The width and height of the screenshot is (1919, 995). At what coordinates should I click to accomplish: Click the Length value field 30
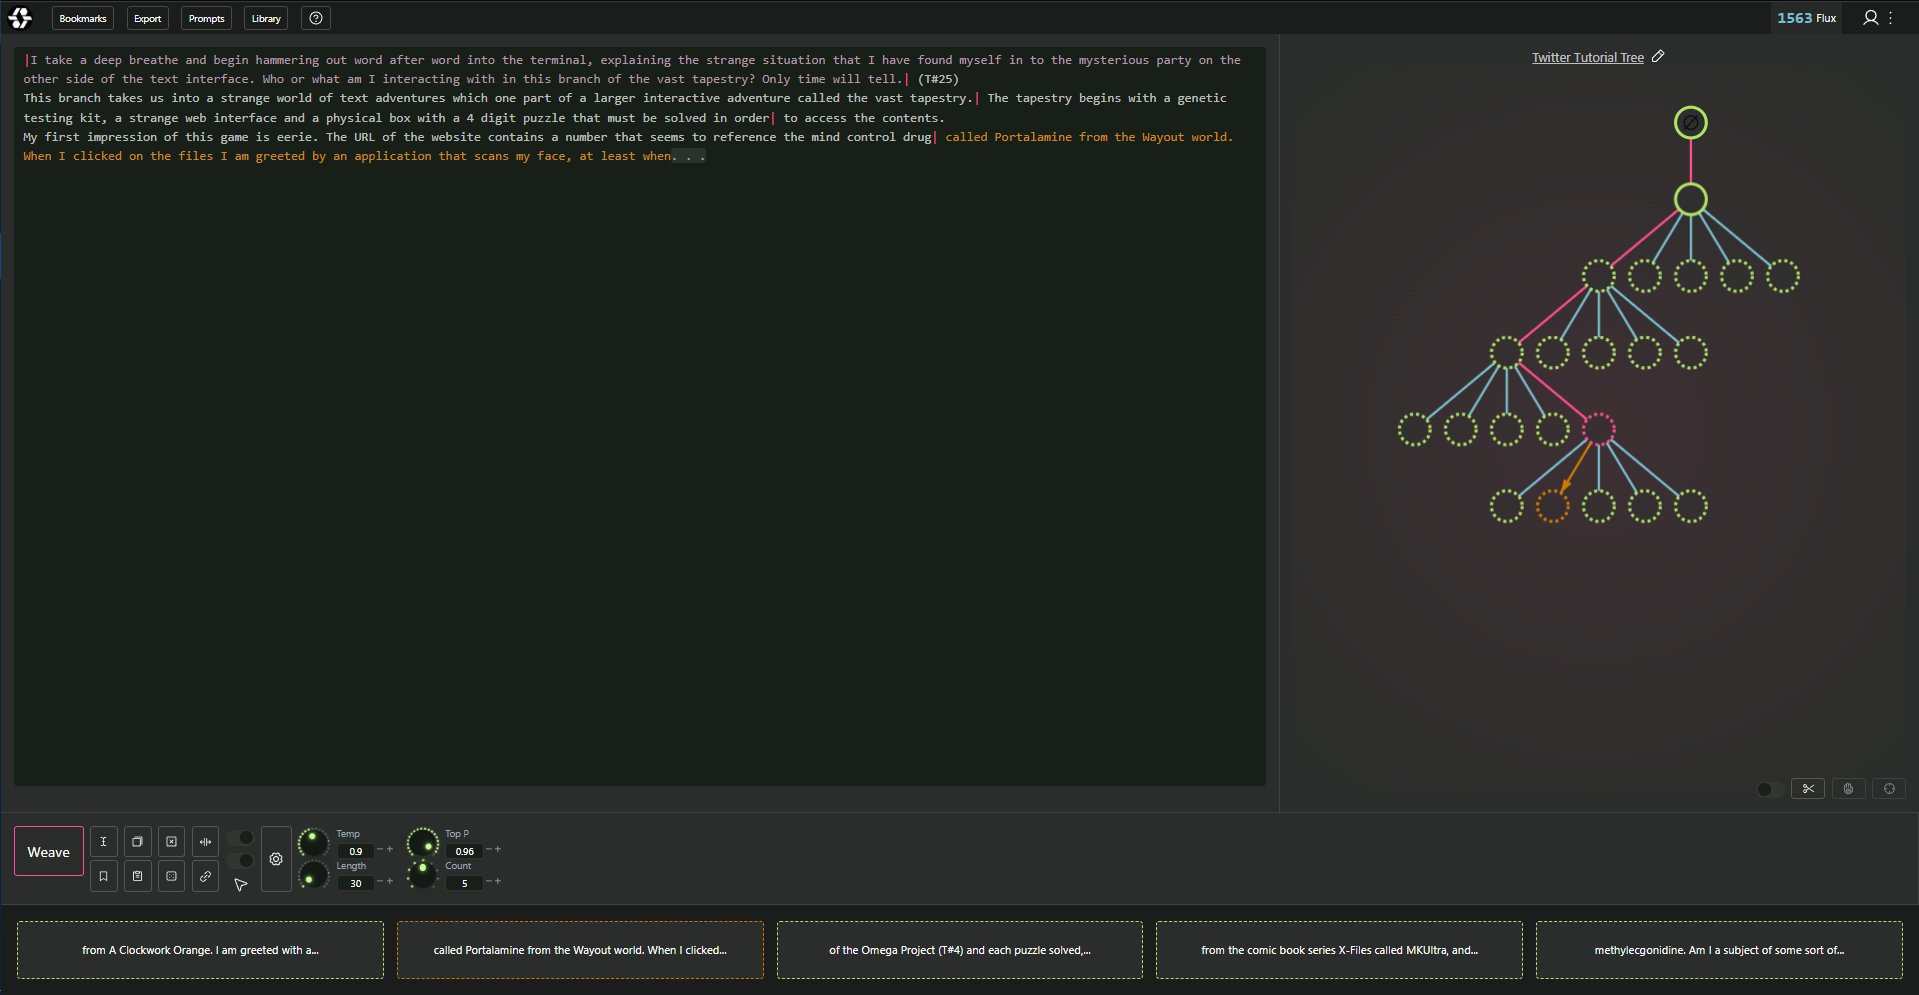coord(355,883)
